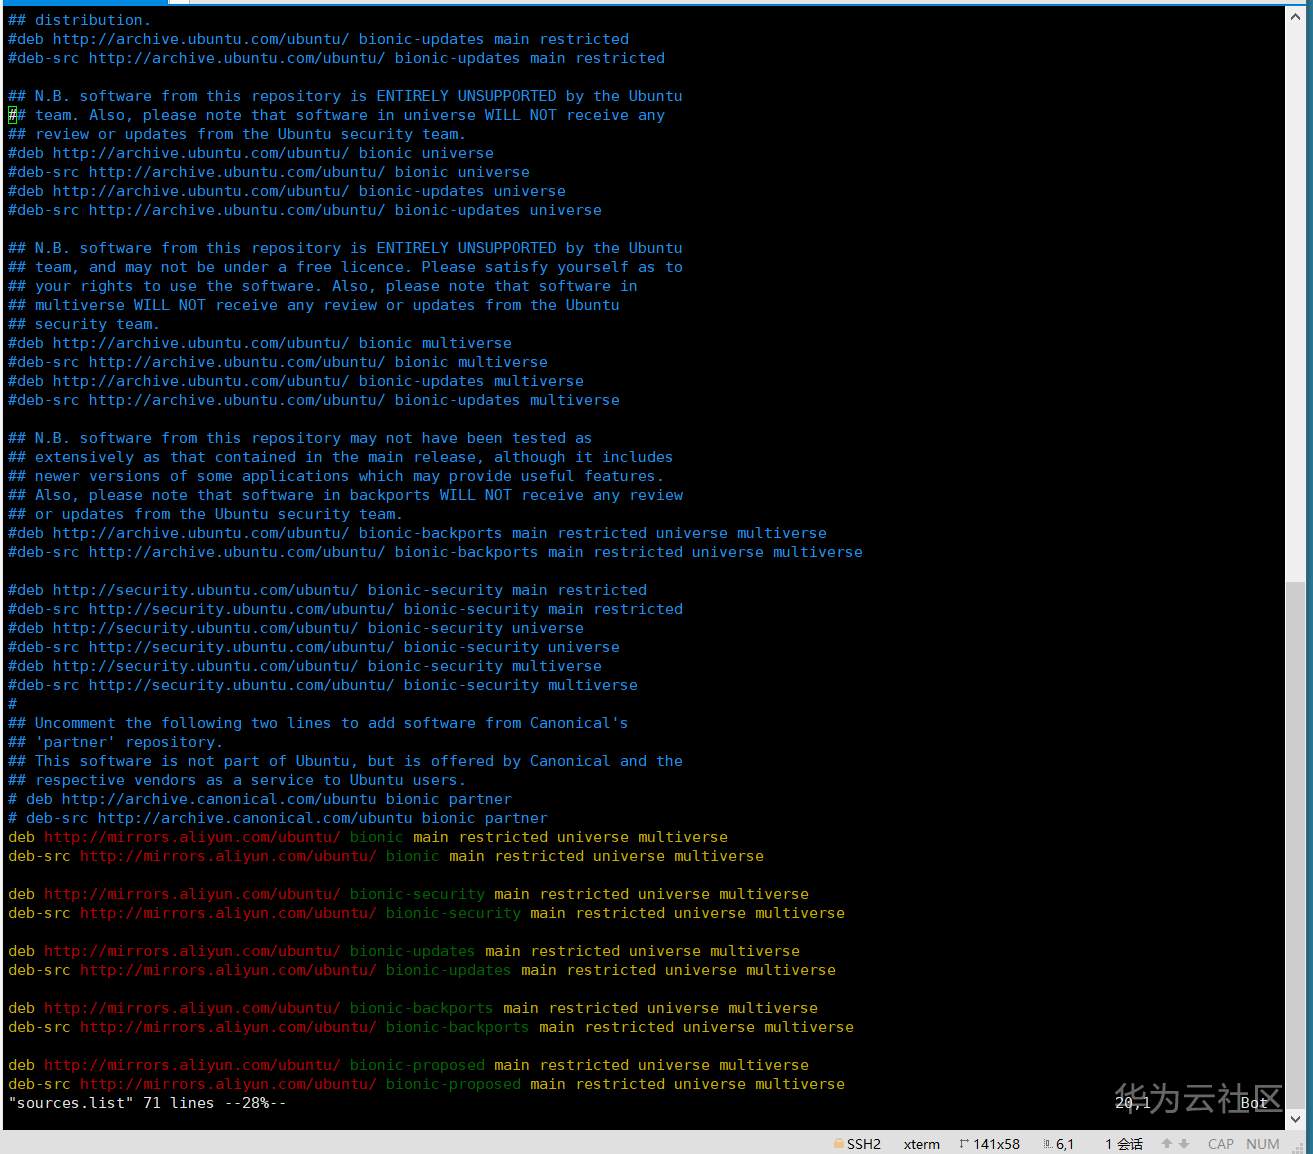Image resolution: width=1313 pixels, height=1154 pixels.
Task: Click line "## newer versions of some applications"
Action: (x=336, y=476)
